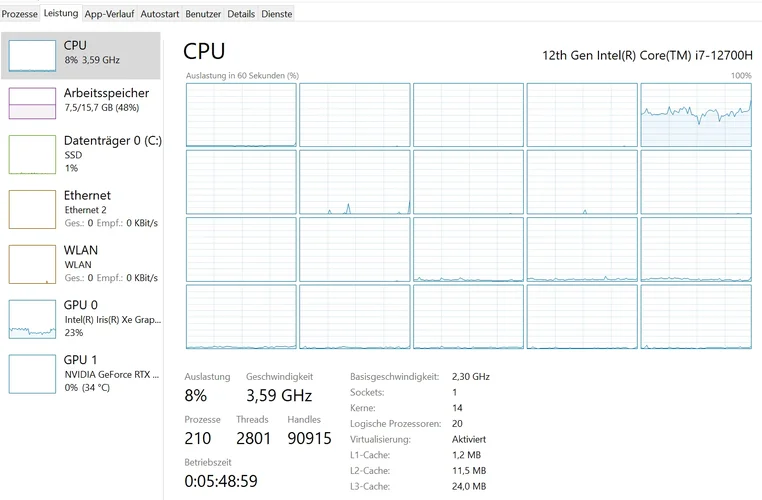Switch to the Prozesse tab

point(20,14)
